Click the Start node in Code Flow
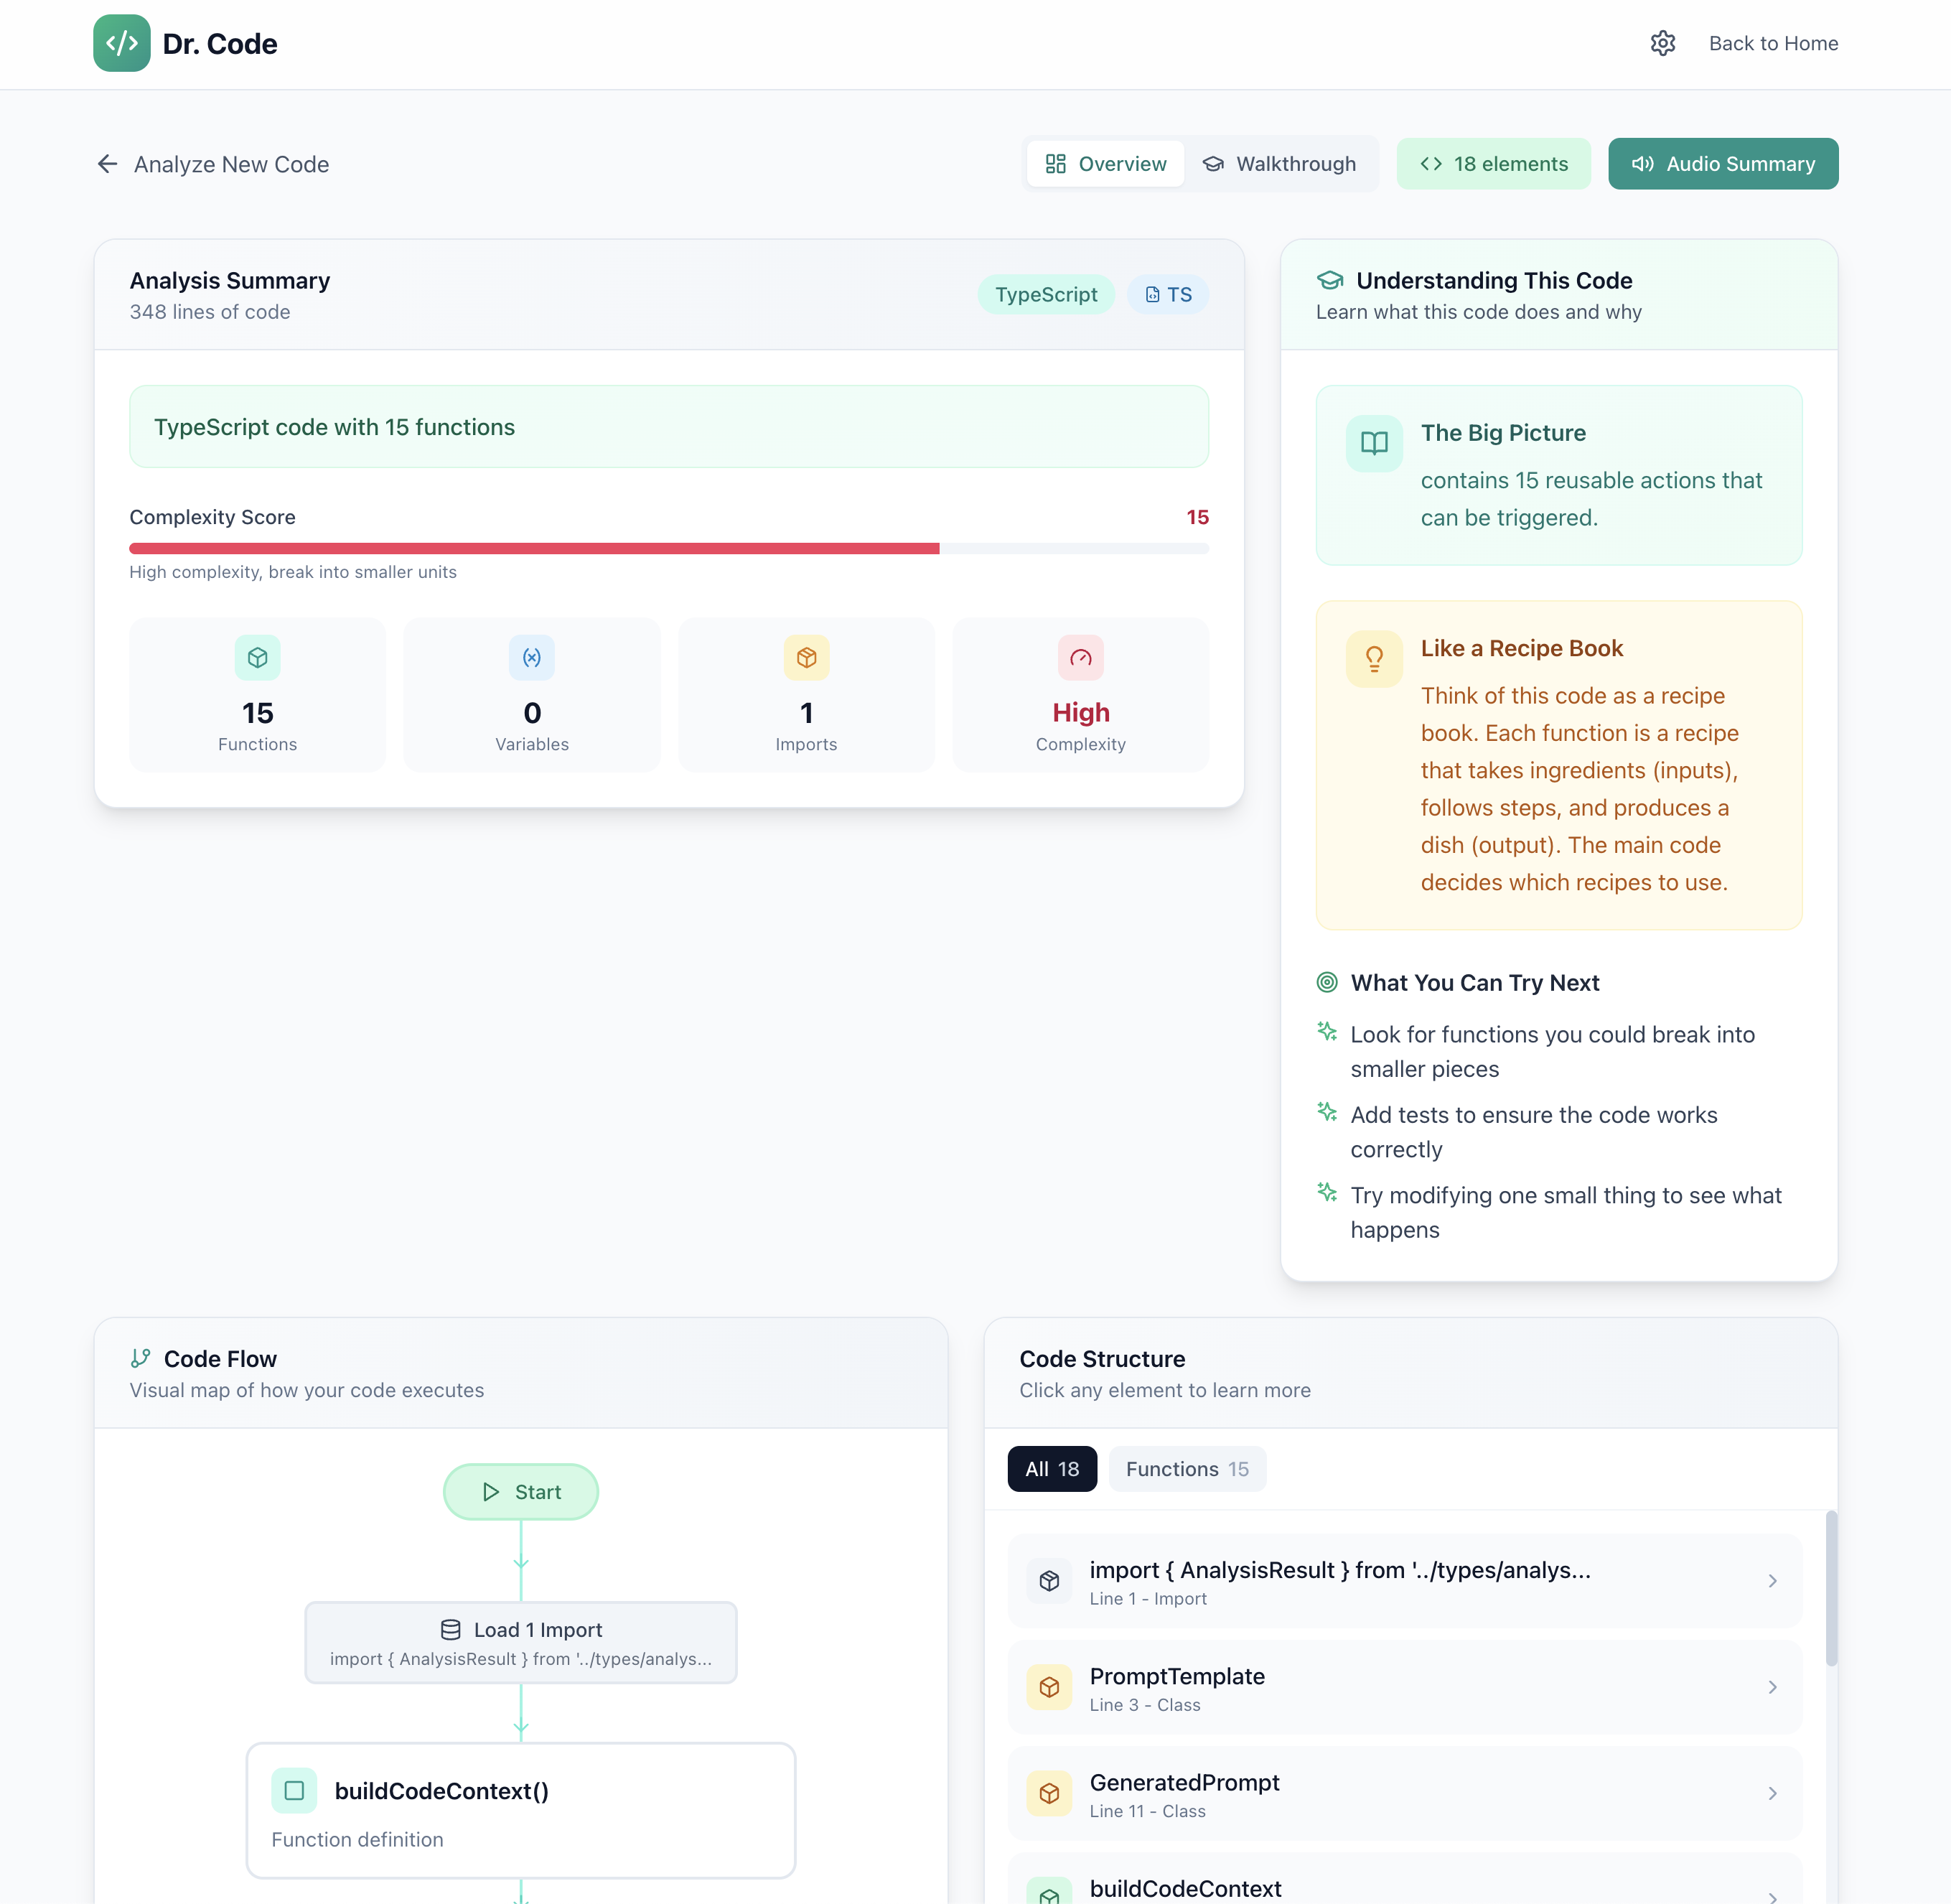The height and width of the screenshot is (1904, 1951). (x=520, y=1492)
